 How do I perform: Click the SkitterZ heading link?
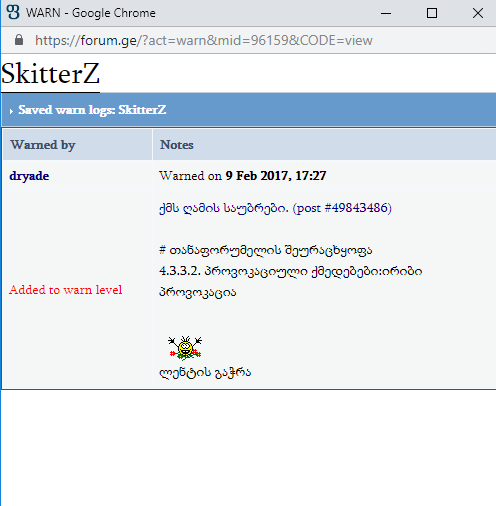coord(50,74)
